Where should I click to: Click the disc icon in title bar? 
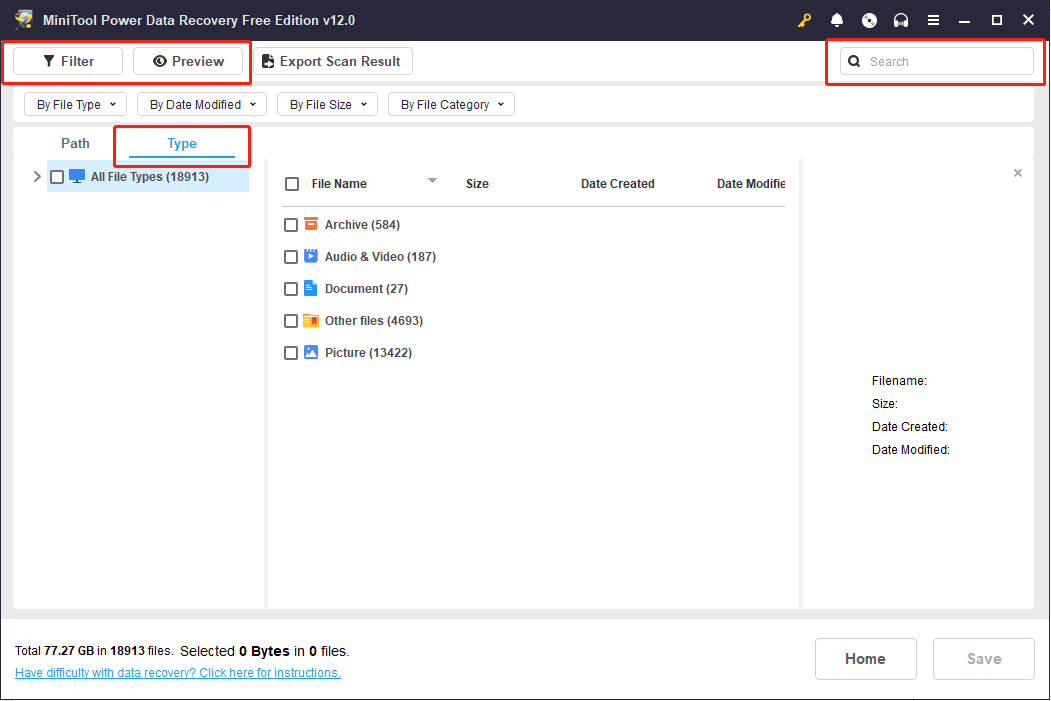click(x=869, y=20)
